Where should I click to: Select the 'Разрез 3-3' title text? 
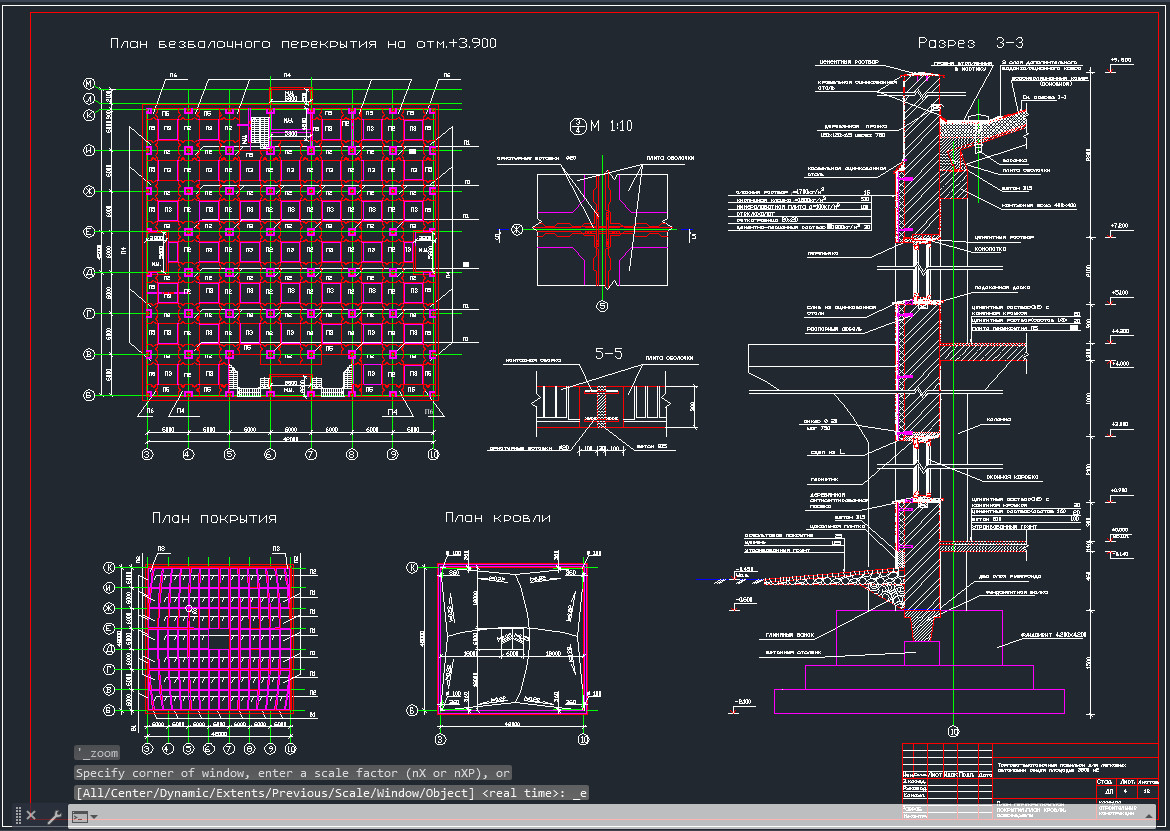[970, 42]
